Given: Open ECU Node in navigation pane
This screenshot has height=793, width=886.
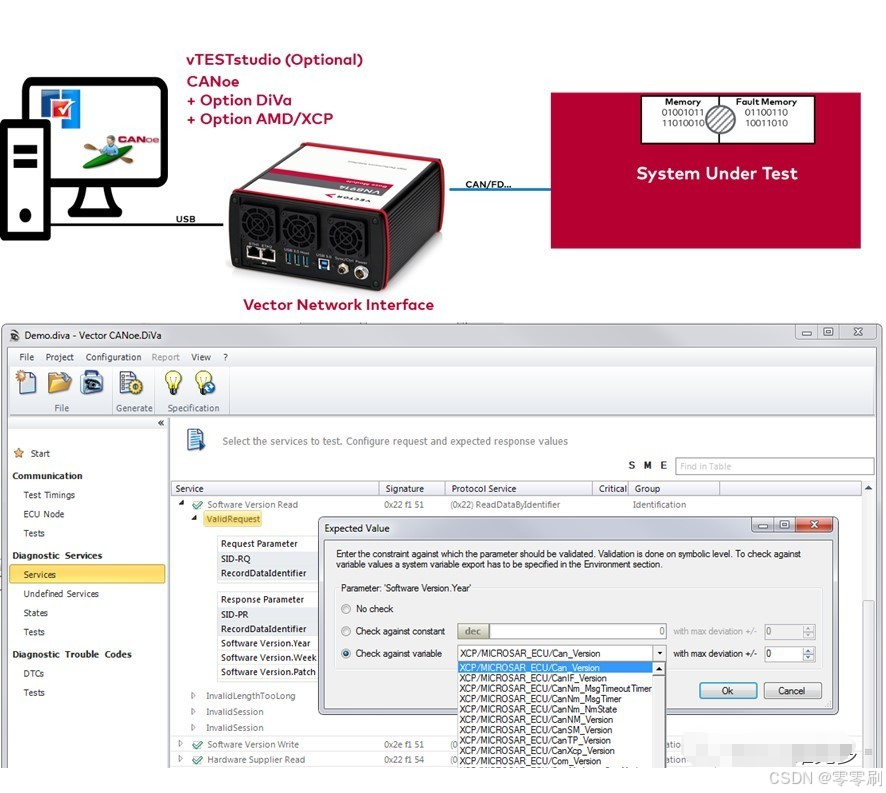Looking at the screenshot, I should (44, 514).
